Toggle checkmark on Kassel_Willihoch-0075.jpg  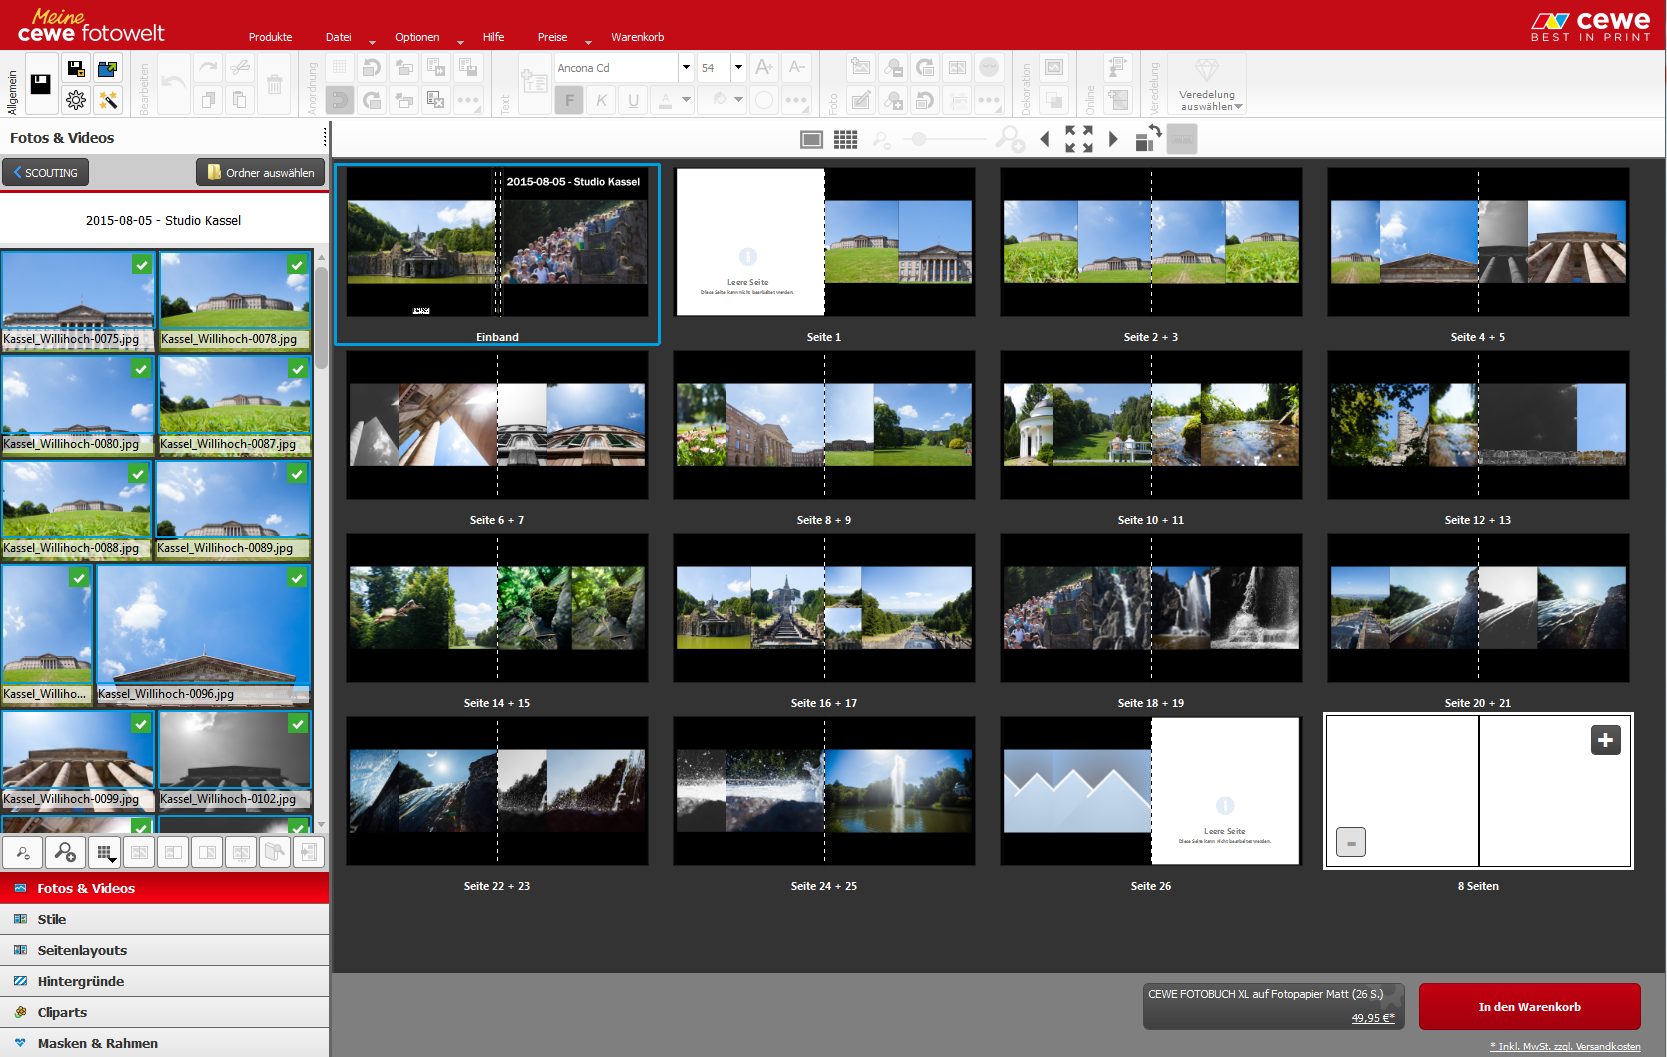[x=142, y=264]
